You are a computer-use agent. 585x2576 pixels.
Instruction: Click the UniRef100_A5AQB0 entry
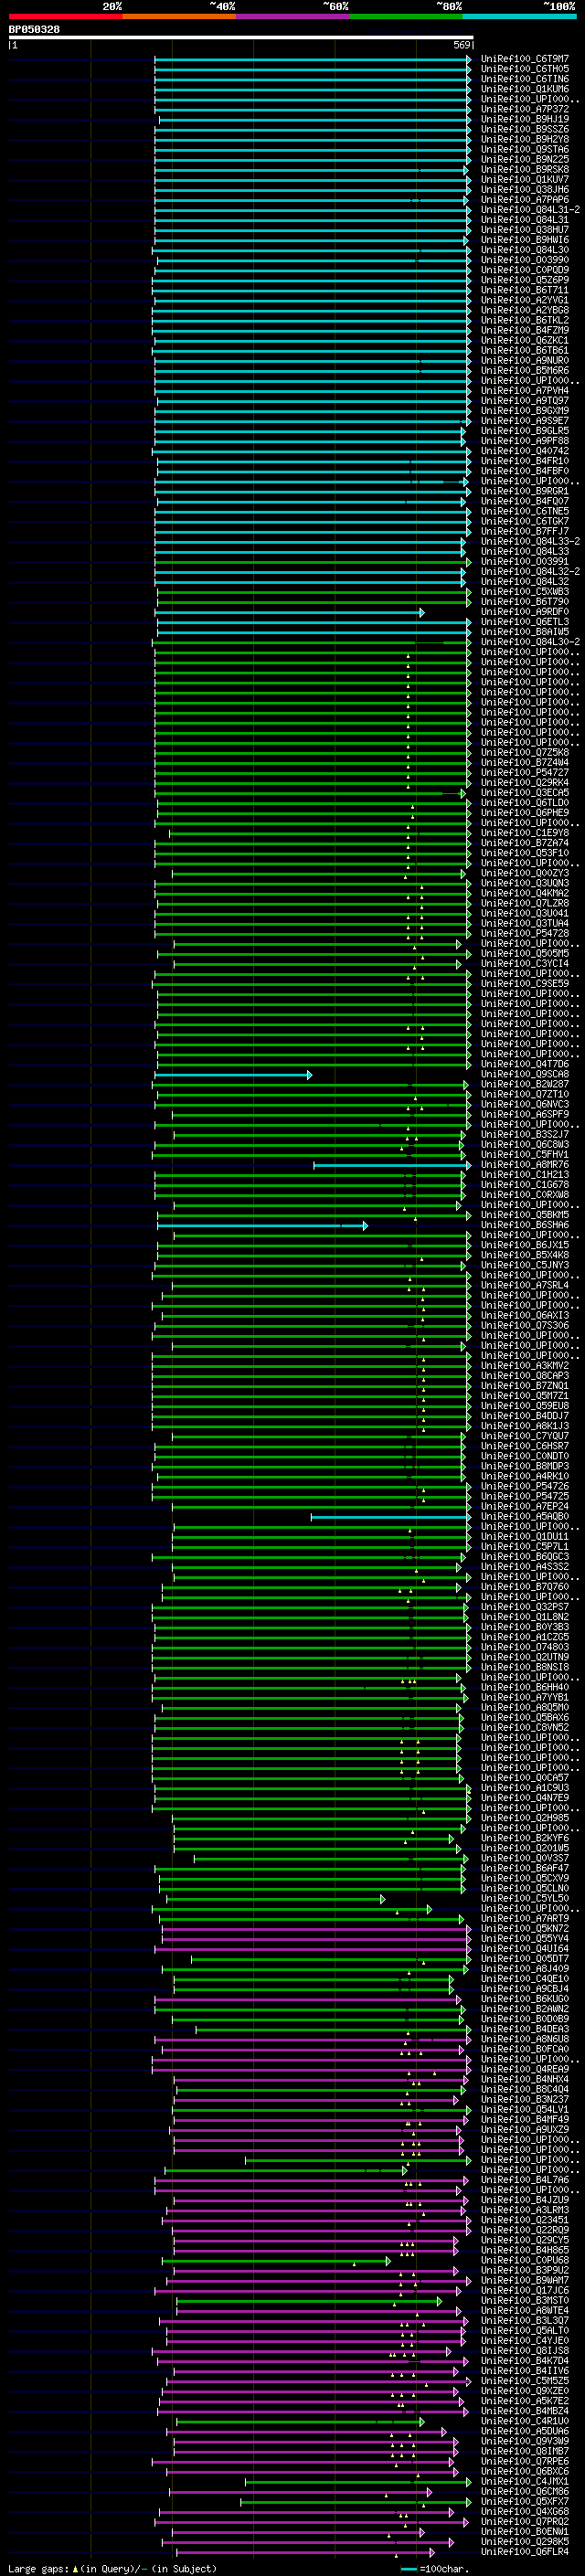[x=525, y=1516]
